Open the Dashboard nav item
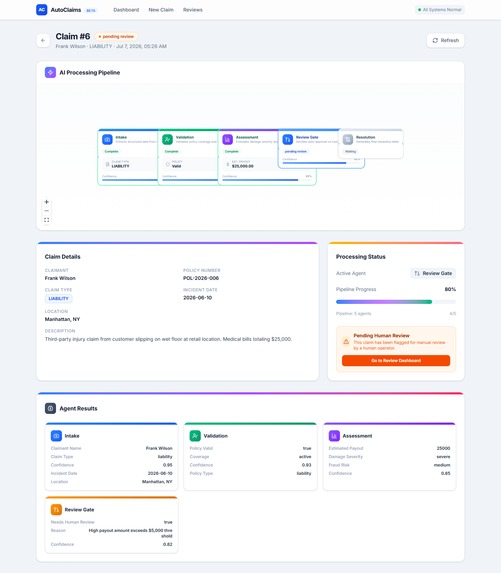The image size is (501, 573). [126, 10]
